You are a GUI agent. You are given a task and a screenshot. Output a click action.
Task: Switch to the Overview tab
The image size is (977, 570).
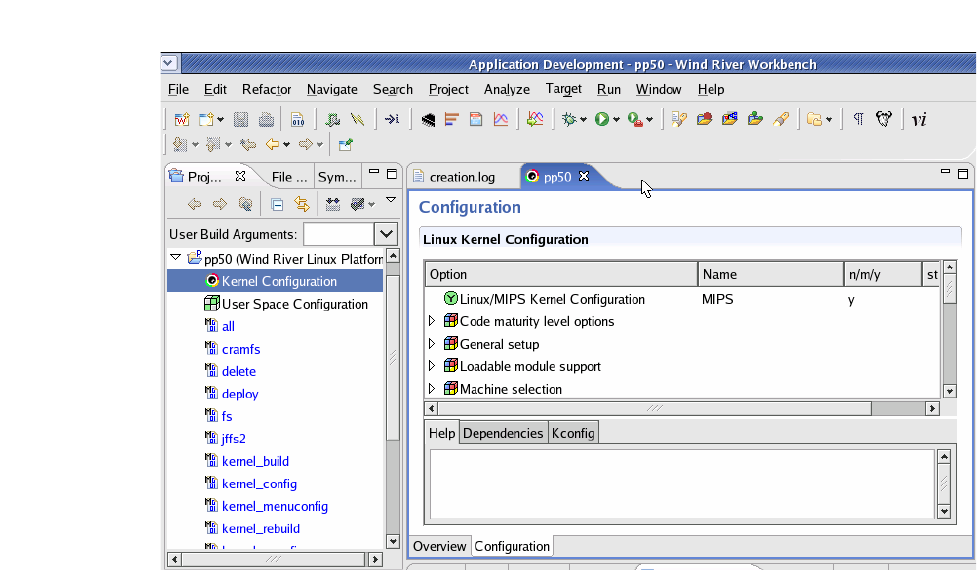(439, 546)
